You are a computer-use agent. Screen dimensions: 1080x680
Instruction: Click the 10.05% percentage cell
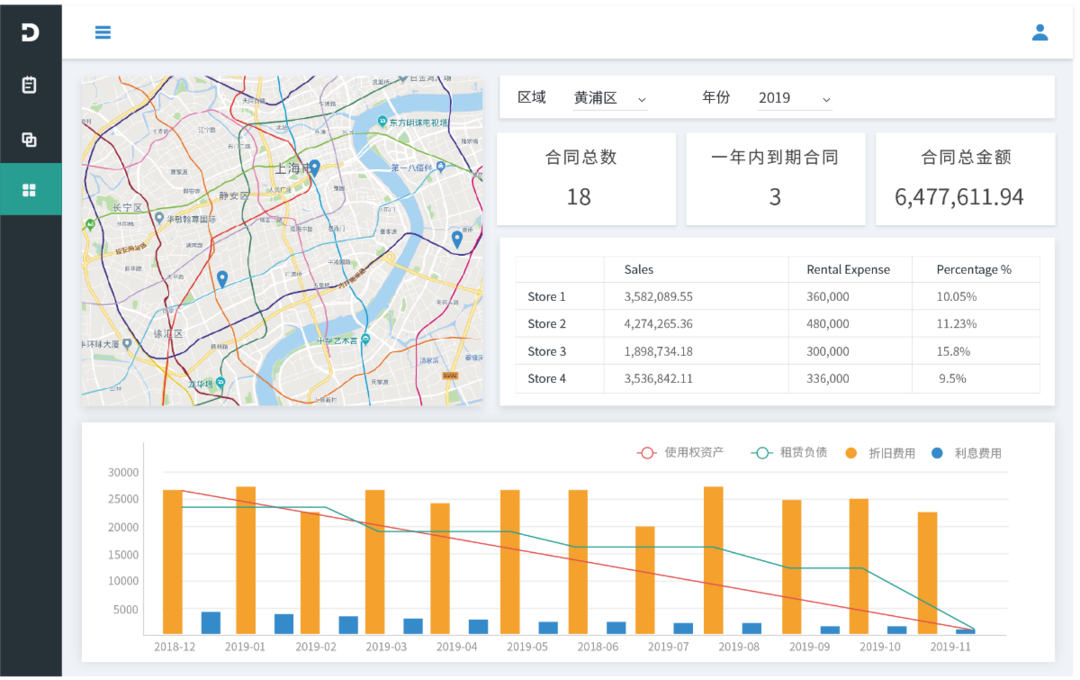tap(957, 297)
